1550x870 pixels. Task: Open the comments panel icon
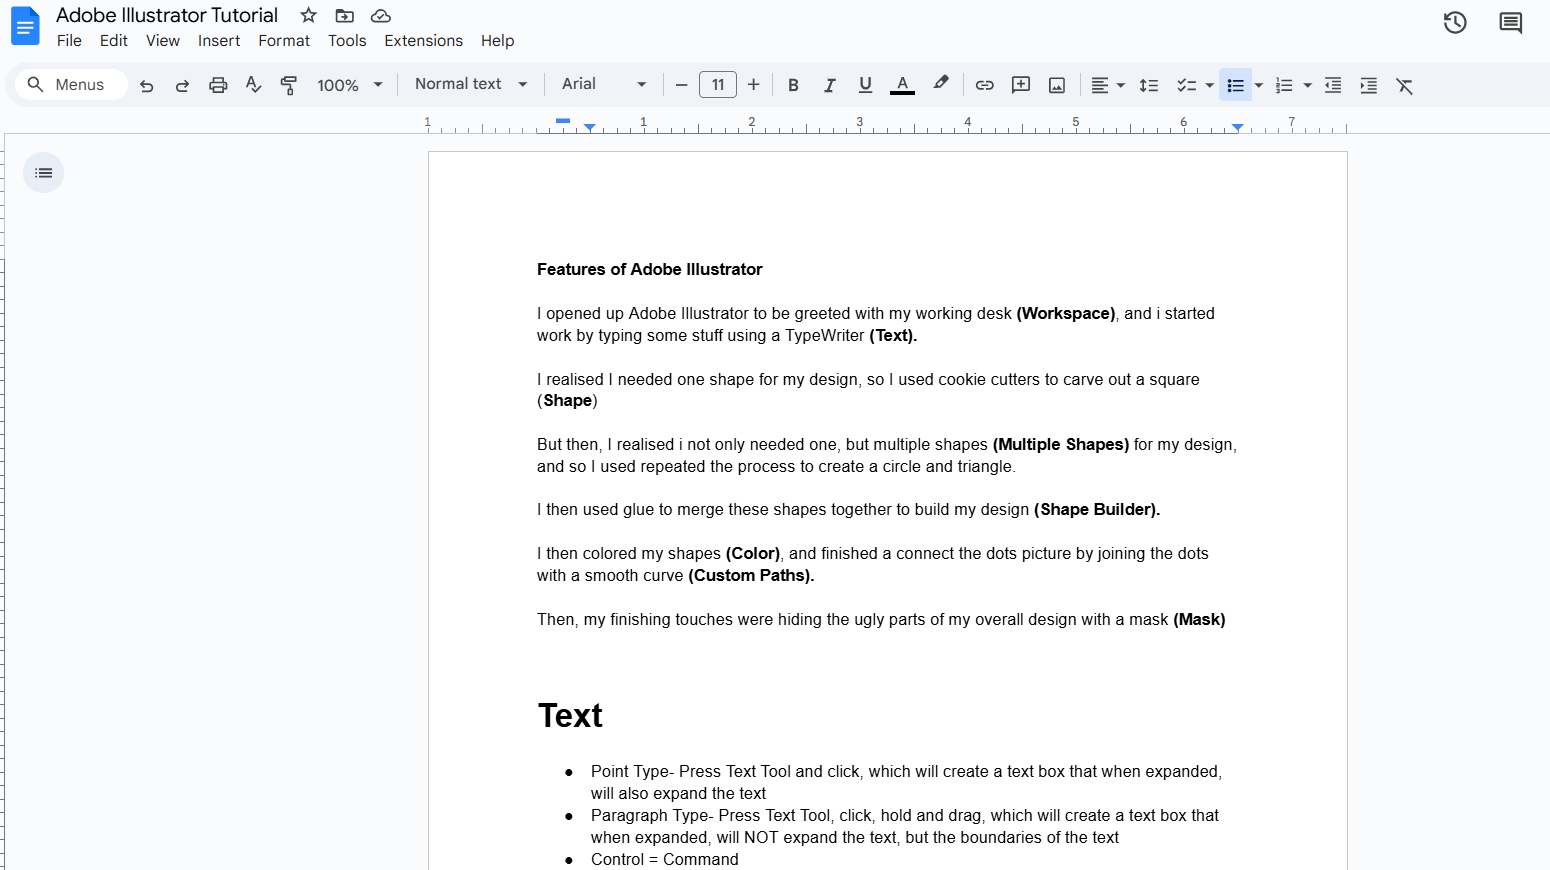click(1511, 23)
